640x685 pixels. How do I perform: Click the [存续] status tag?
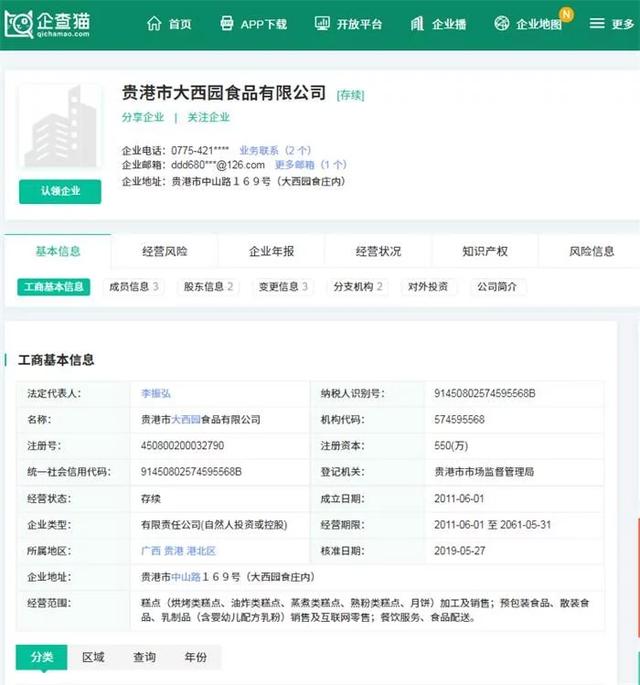[350, 95]
